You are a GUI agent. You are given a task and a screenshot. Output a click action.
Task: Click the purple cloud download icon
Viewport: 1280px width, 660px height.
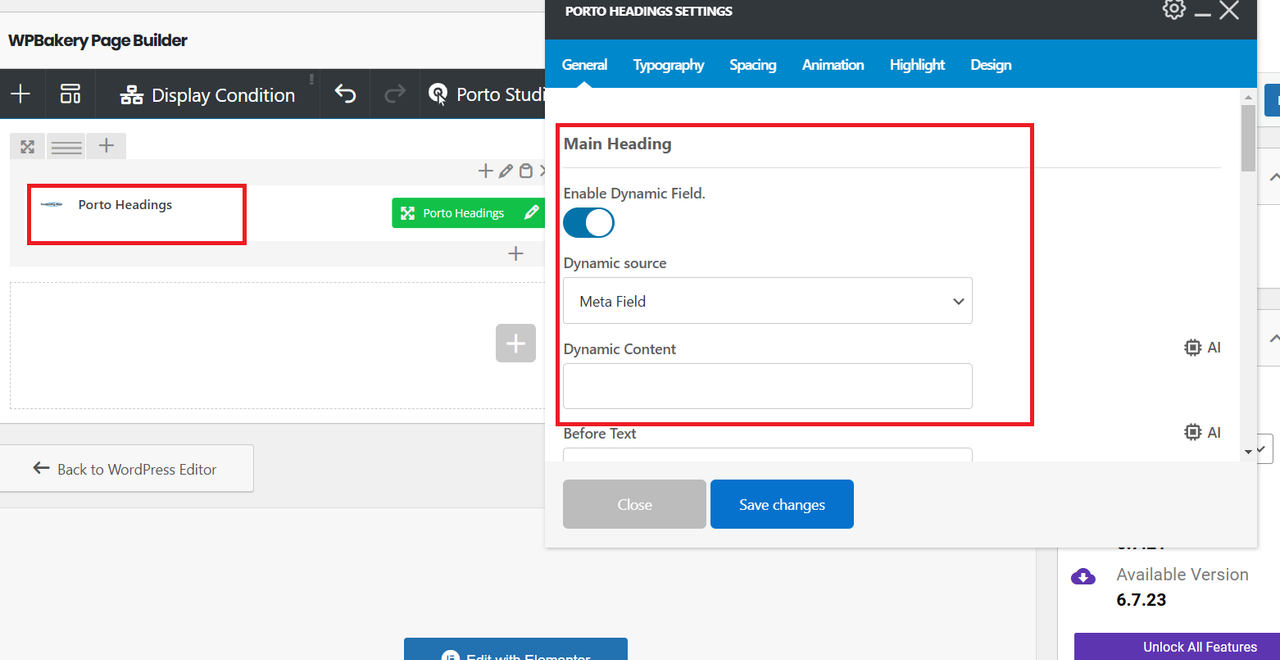click(x=1083, y=576)
